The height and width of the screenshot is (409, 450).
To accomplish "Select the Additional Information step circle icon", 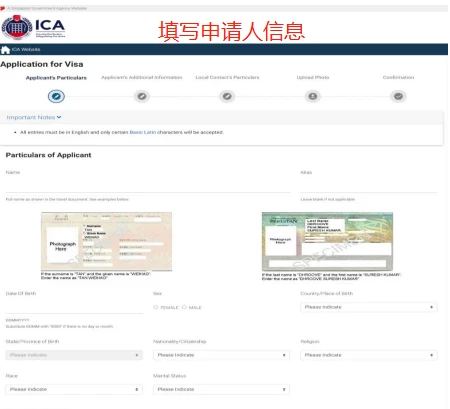I will pyautogui.click(x=142, y=96).
